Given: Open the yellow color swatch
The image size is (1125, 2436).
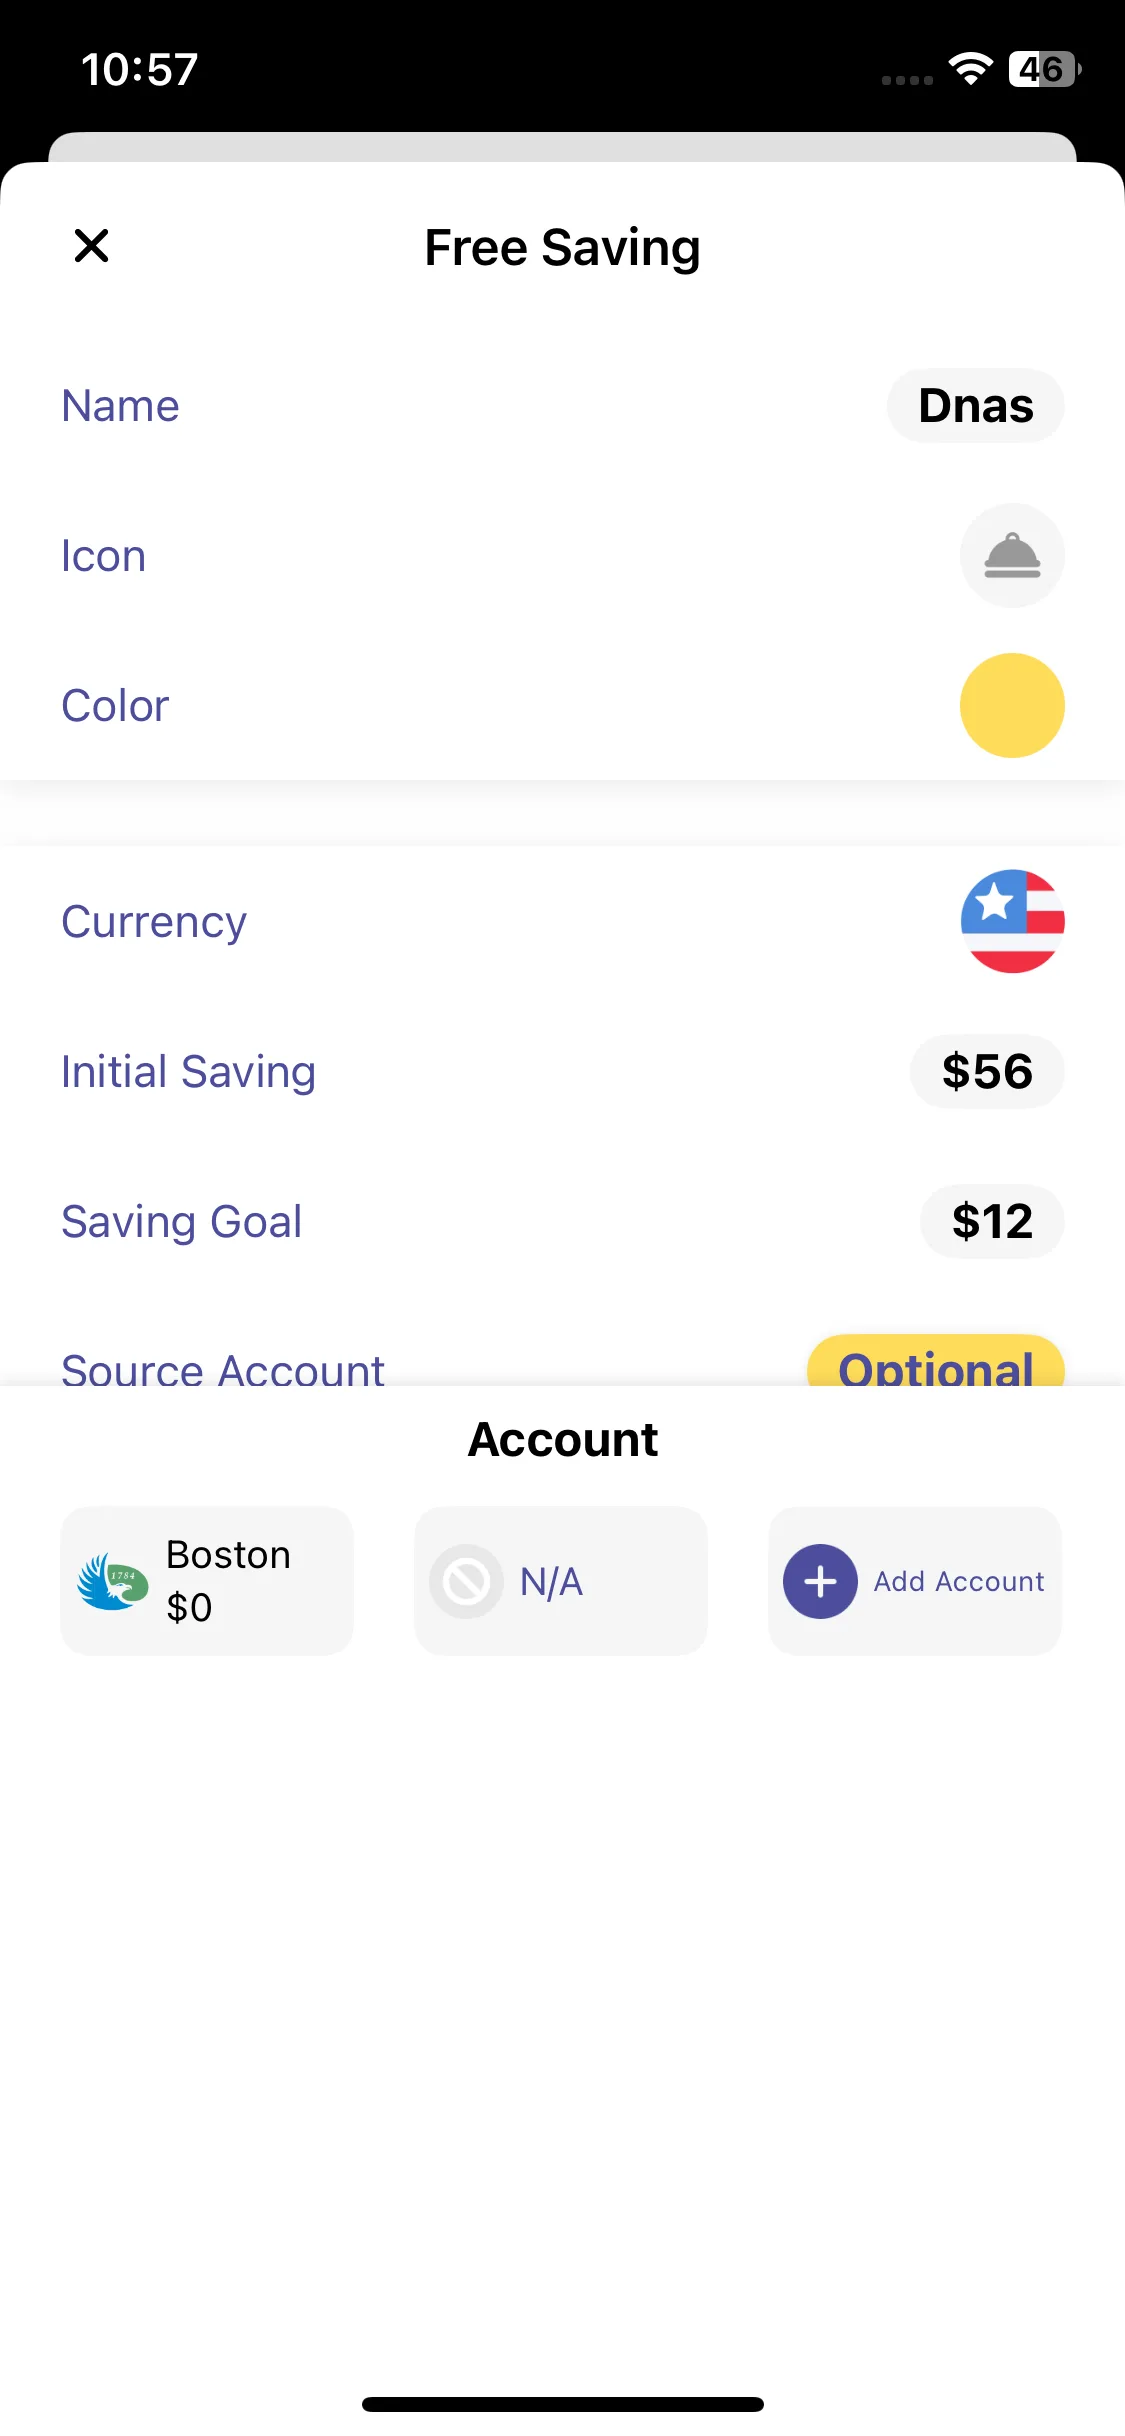Looking at the screenshot, I should [1011, 706].
